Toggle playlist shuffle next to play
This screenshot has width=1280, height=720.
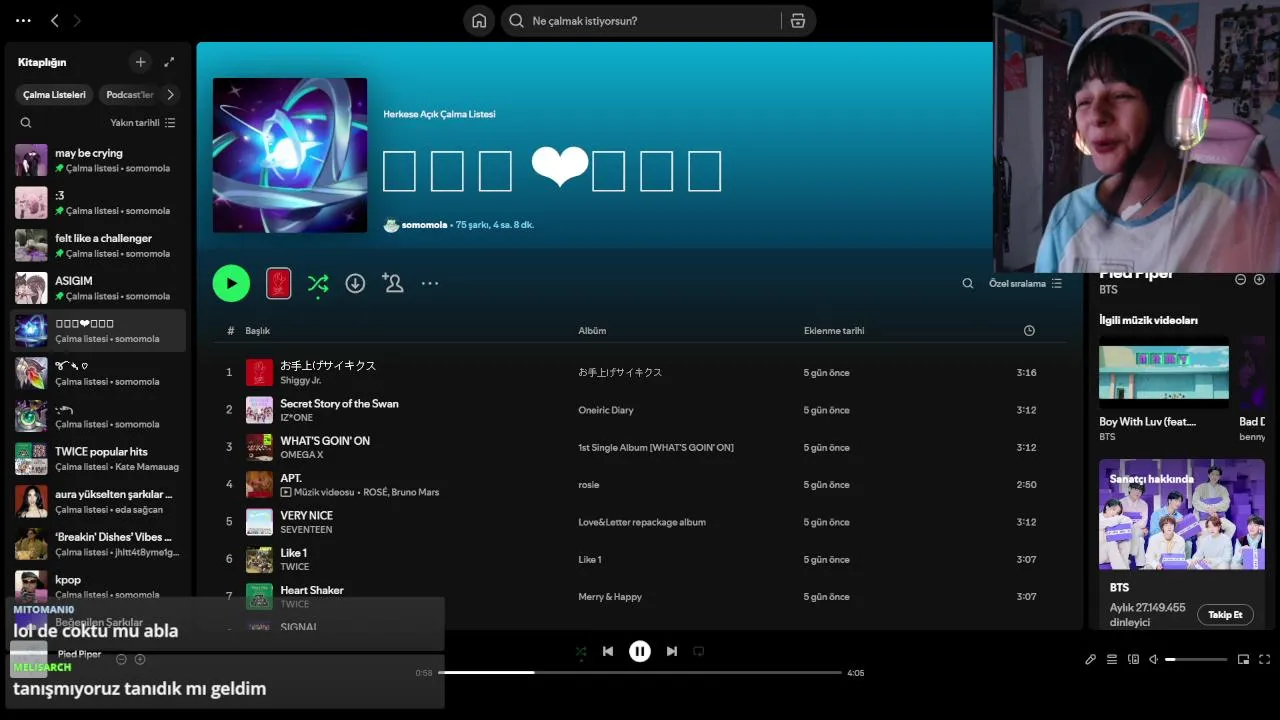318,283
